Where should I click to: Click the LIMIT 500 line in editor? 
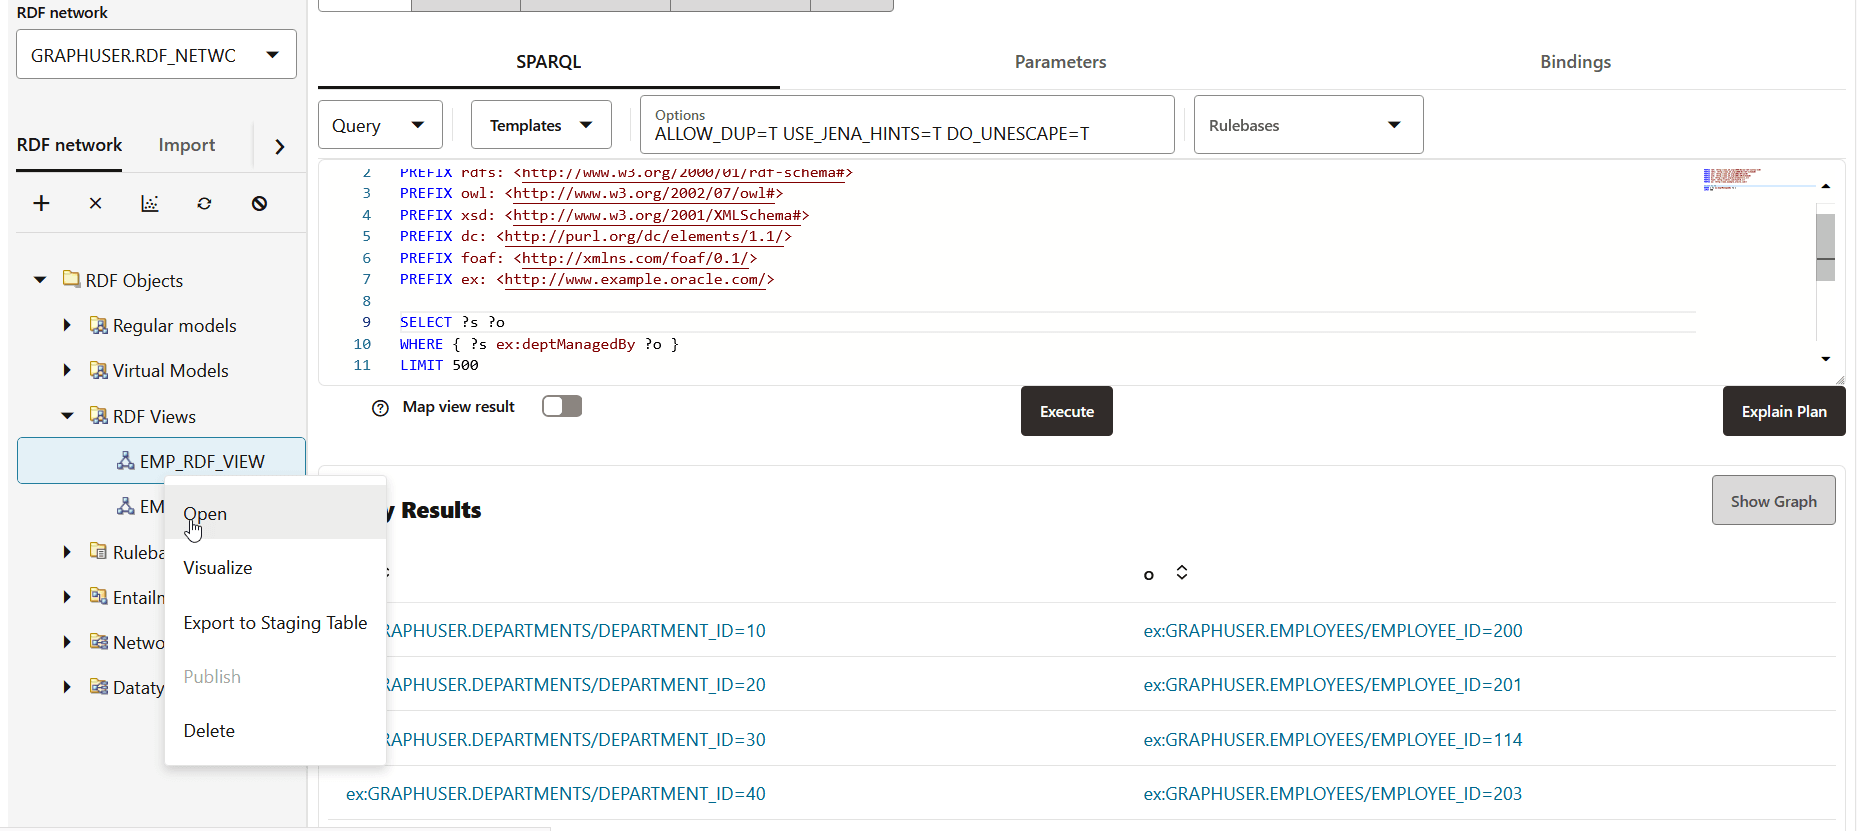[439, 365]
